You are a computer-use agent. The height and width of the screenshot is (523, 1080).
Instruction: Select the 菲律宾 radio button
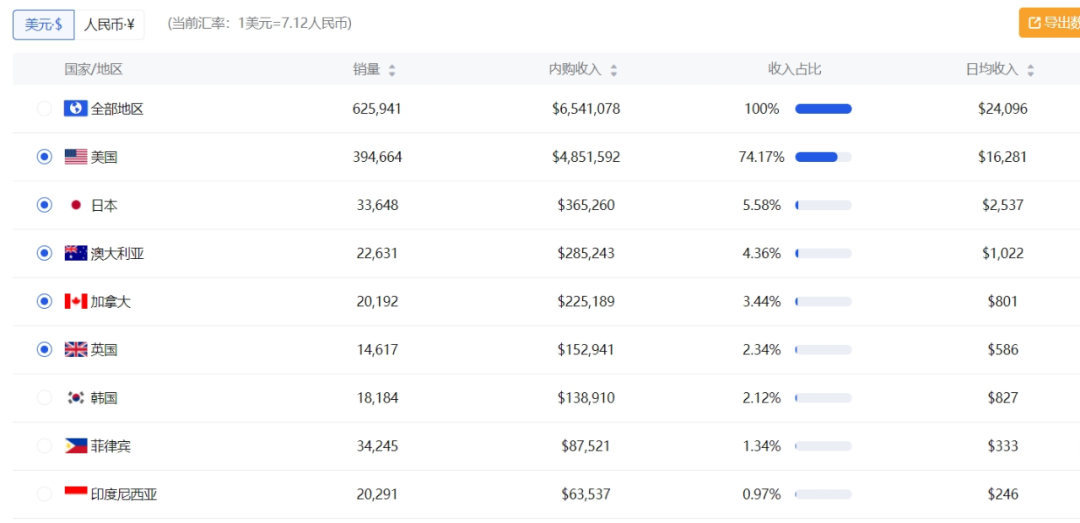coord(44,446)
